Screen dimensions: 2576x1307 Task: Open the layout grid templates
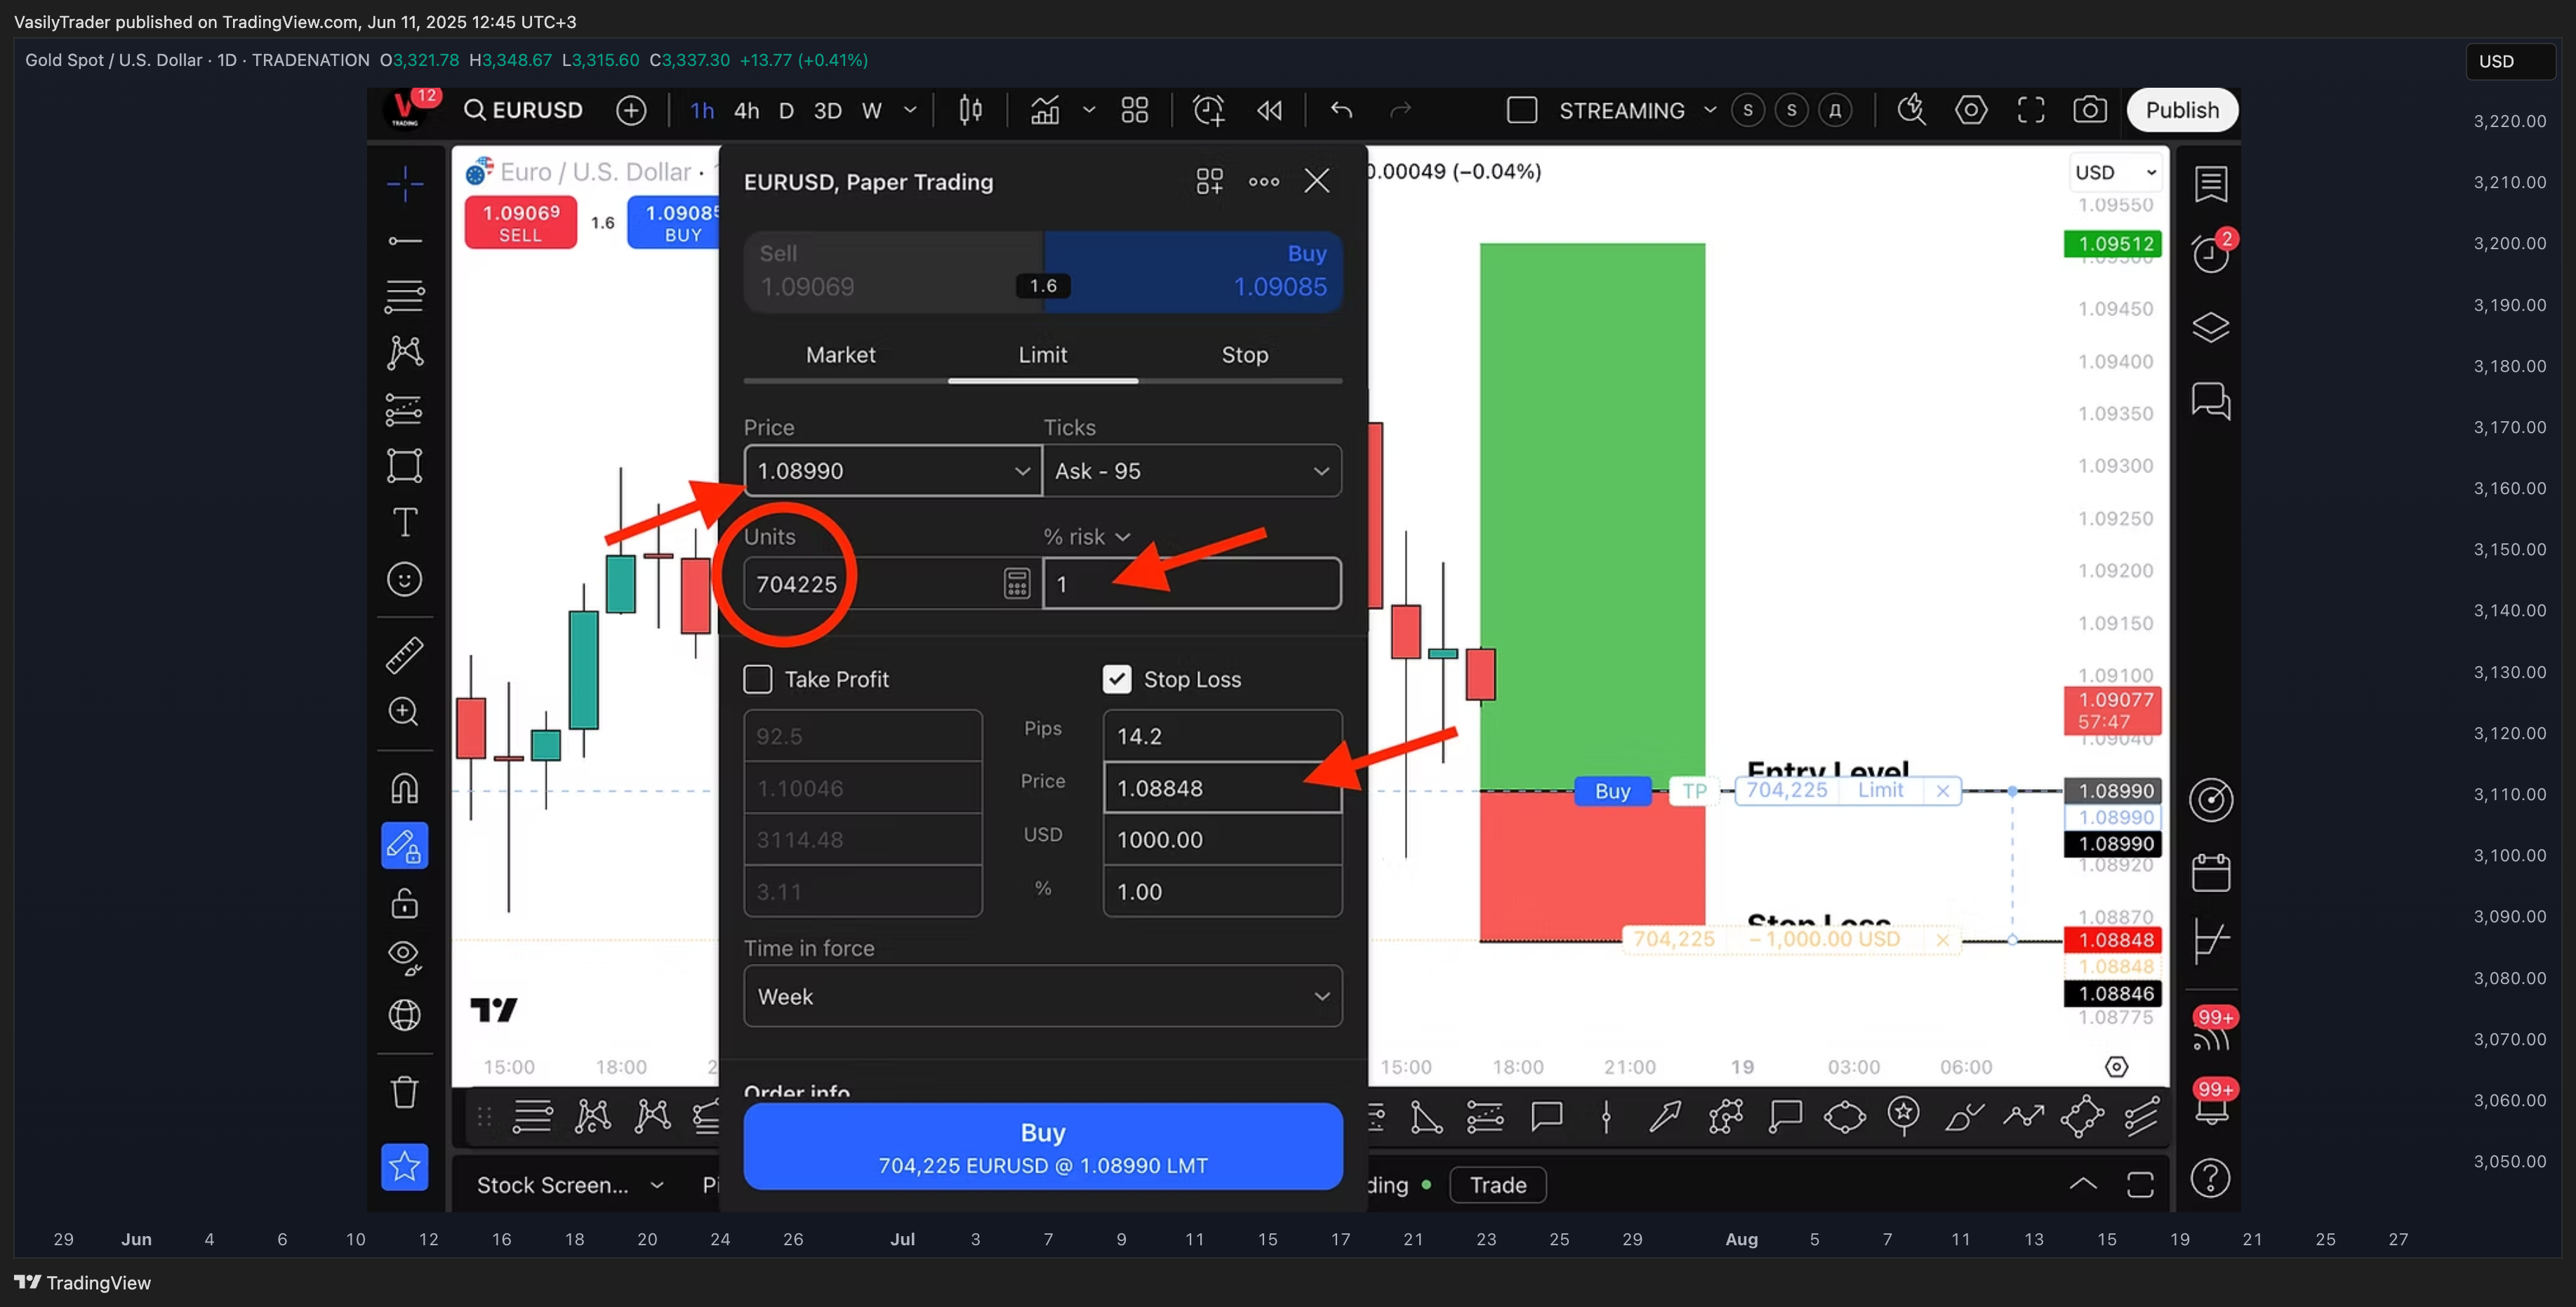pos(1134,110)
